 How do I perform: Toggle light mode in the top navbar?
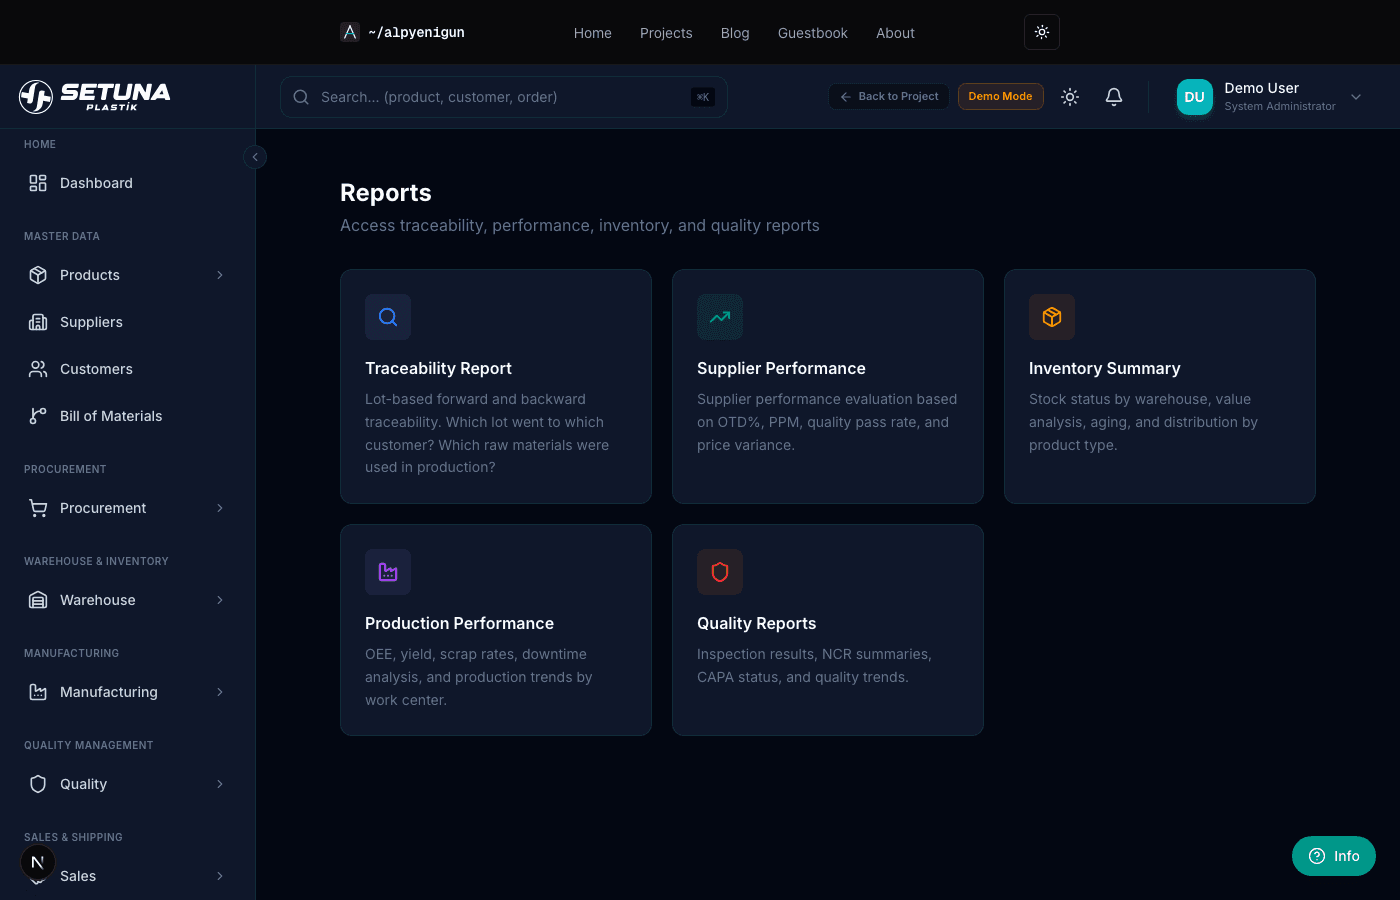(x=1041, y=32)
